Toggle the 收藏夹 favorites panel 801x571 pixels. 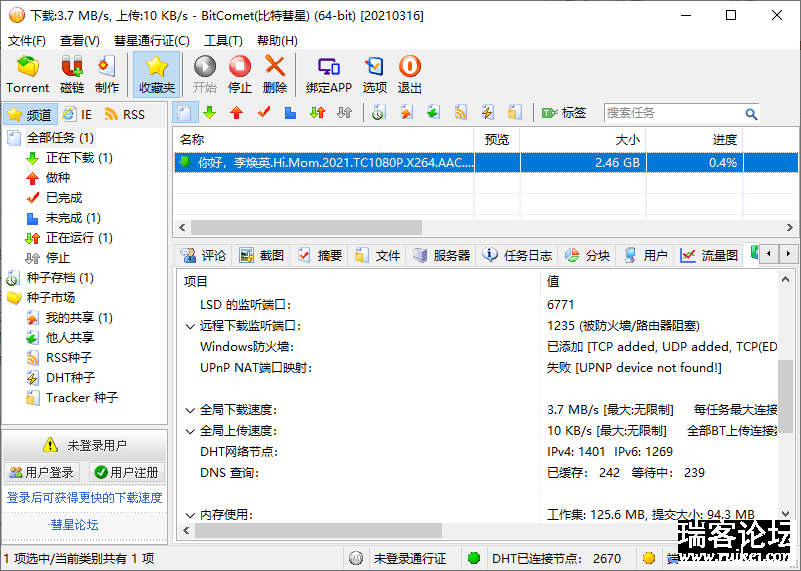point(157,75)
